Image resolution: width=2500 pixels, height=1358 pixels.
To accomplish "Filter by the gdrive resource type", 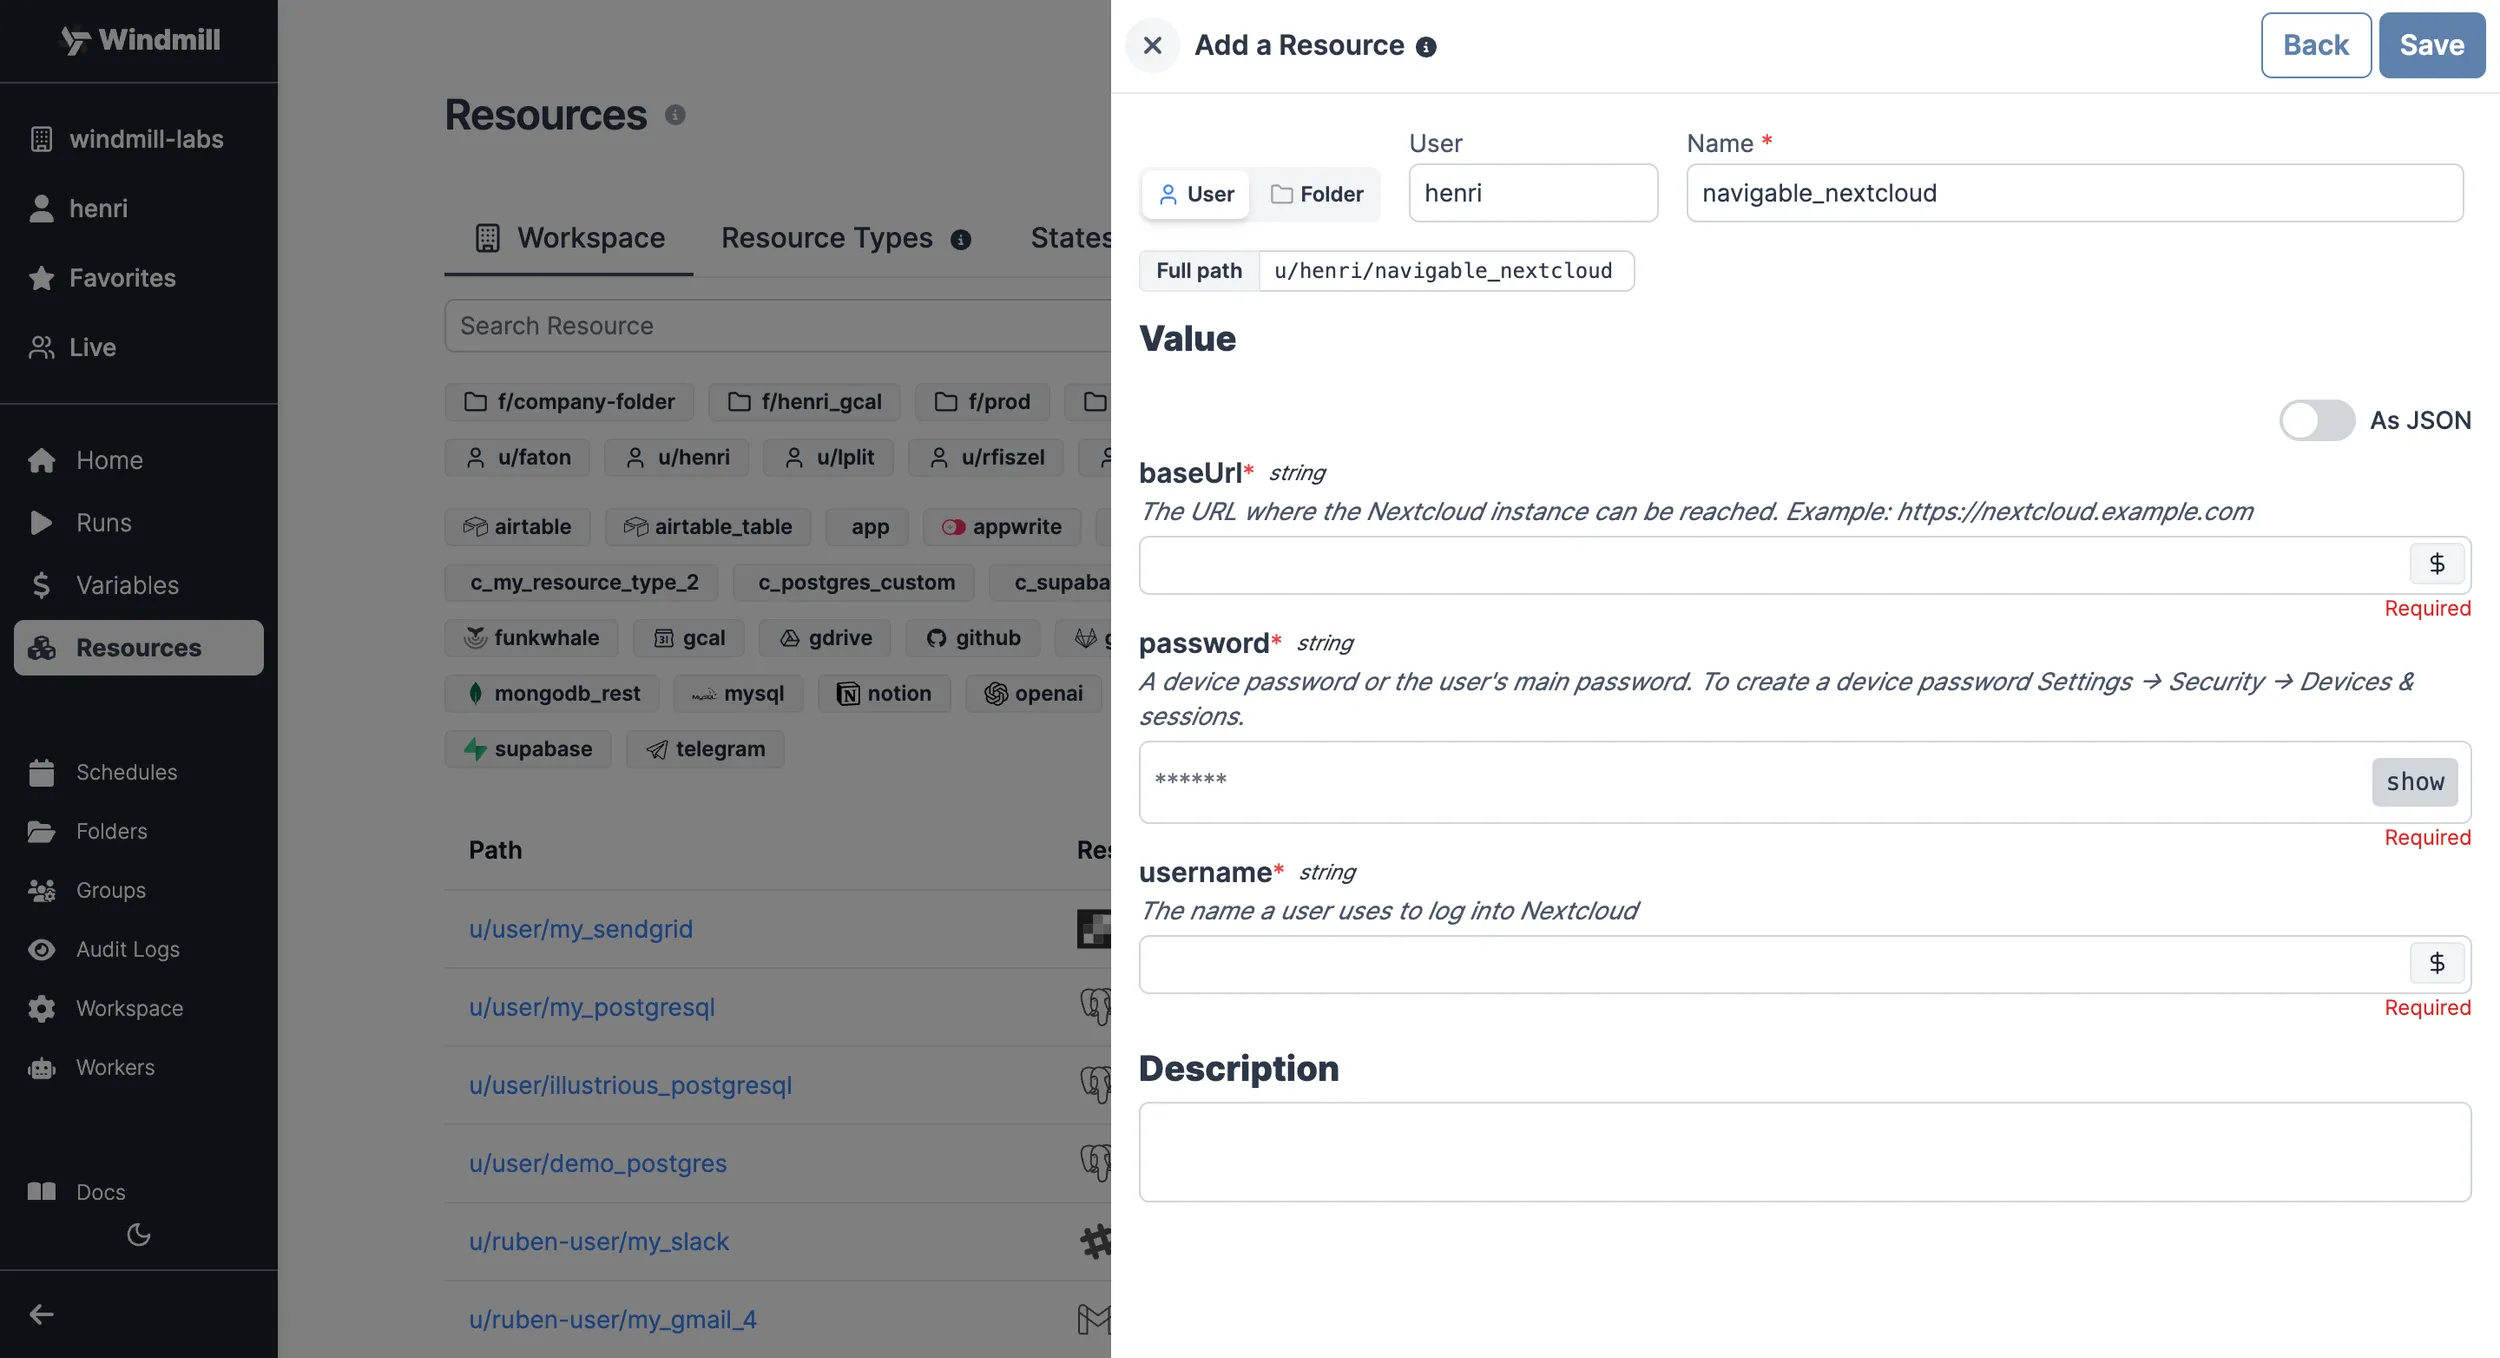I will [824, 637].
